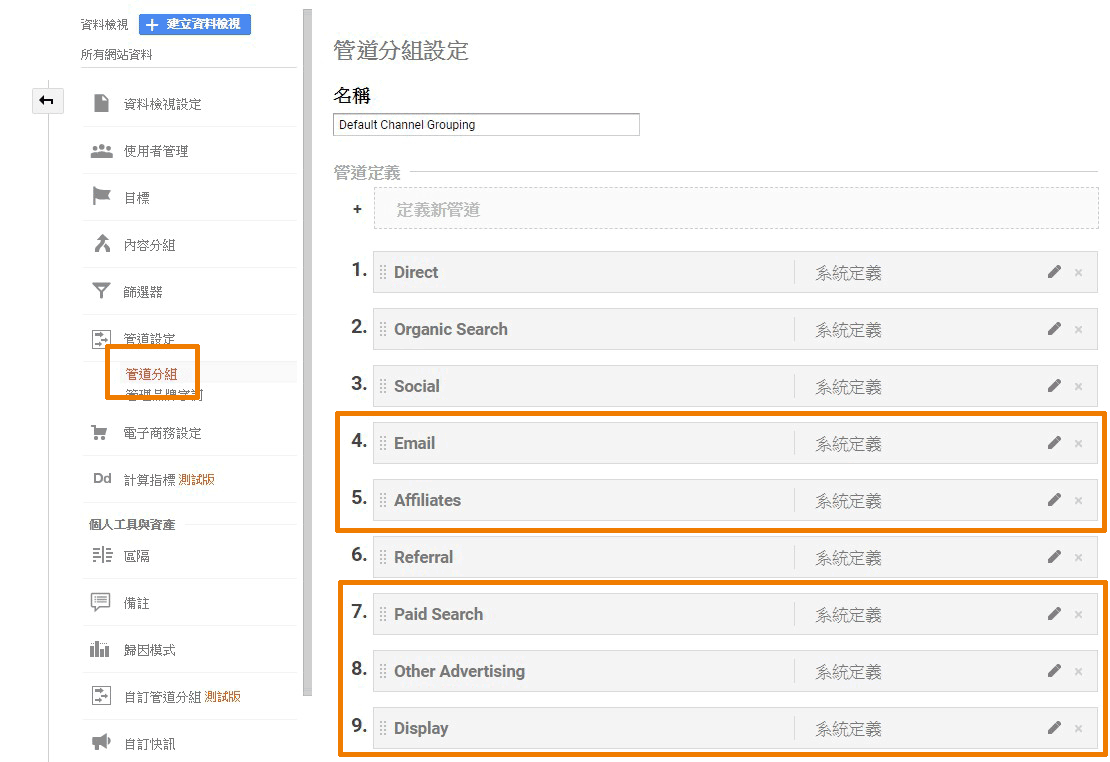This screenshot has height=762, width=1110.
Task: Open 自訂管道分組 測試版 item
Action: click(182, 697)
